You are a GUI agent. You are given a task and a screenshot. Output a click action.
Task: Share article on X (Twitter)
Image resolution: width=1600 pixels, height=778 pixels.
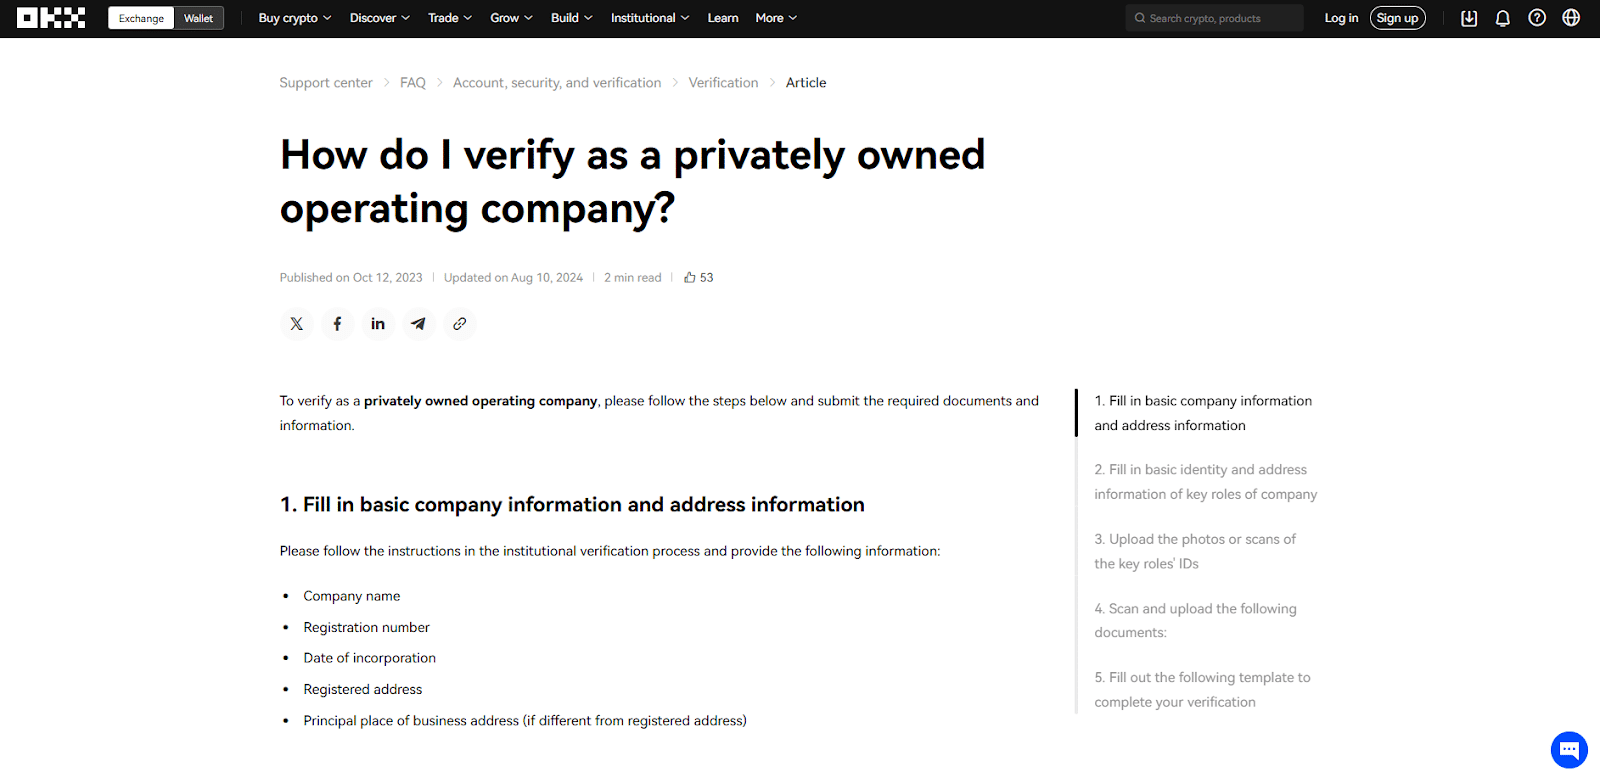point(297,324)
